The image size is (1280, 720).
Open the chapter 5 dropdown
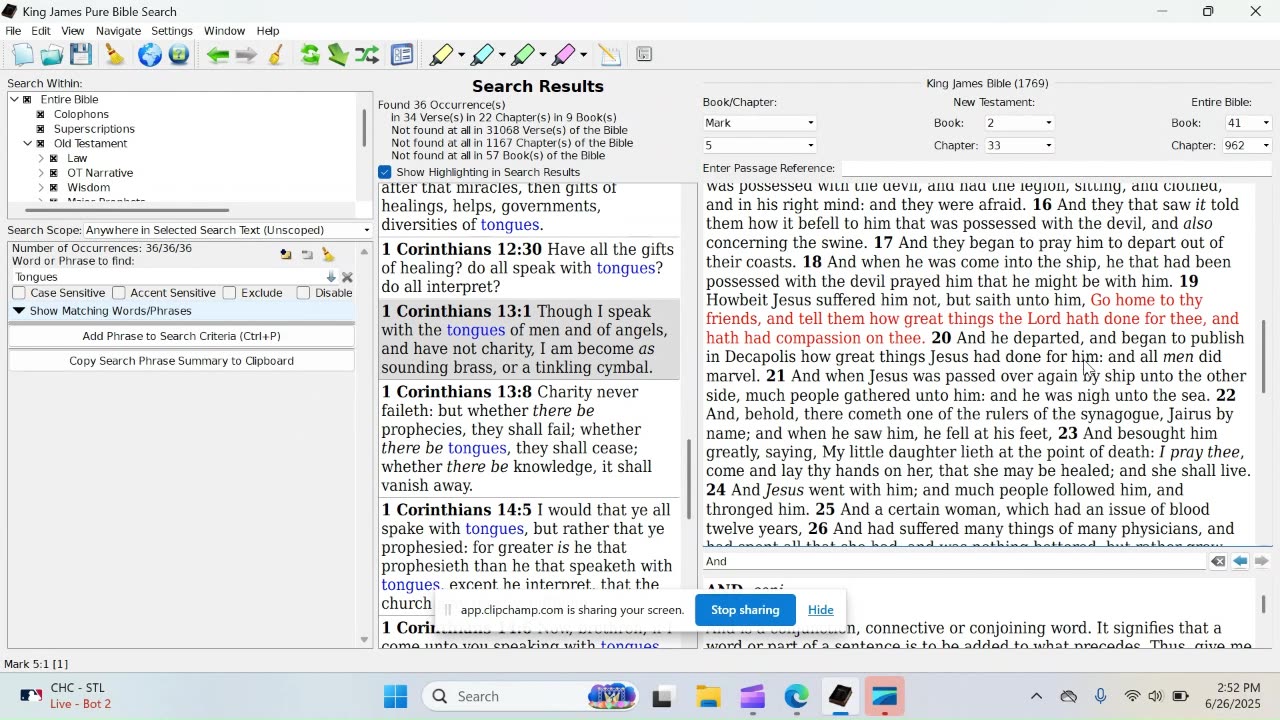point(759,146)
